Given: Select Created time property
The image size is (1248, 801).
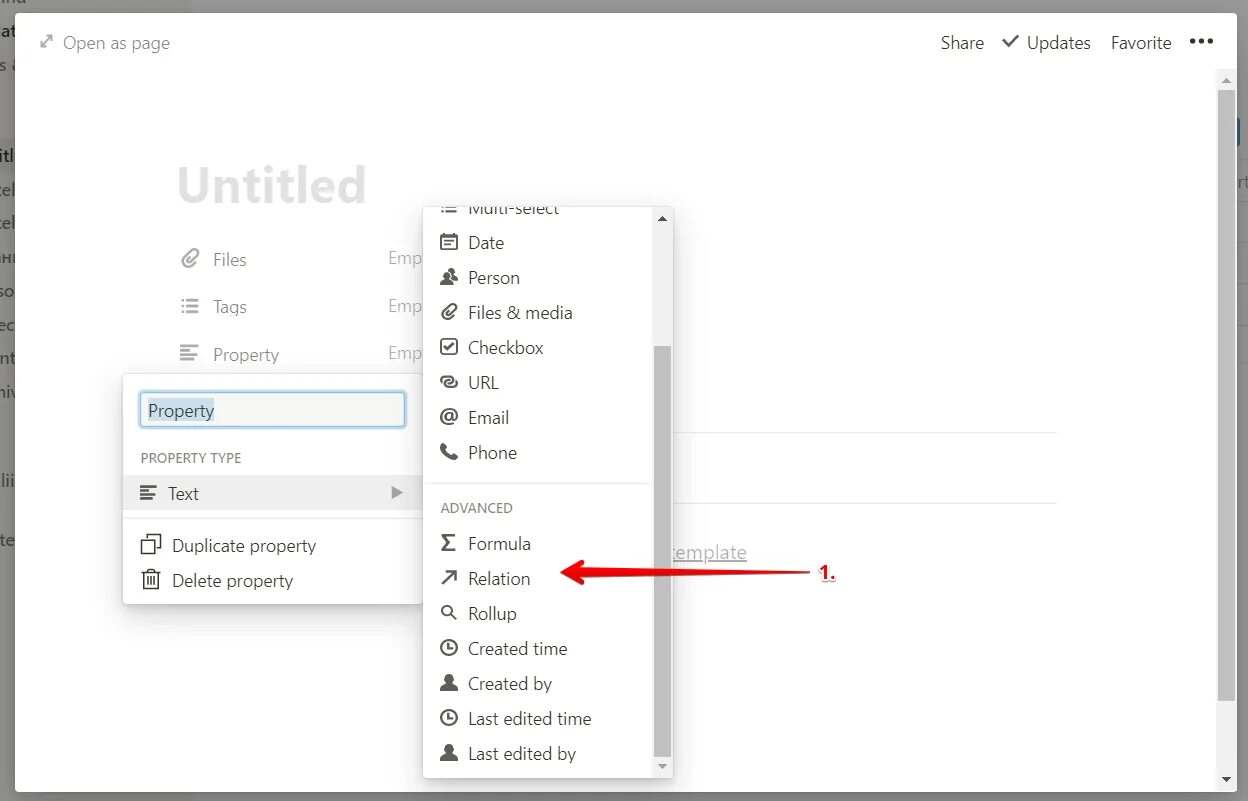Looking at the screenshot, I should coord(539,648).
